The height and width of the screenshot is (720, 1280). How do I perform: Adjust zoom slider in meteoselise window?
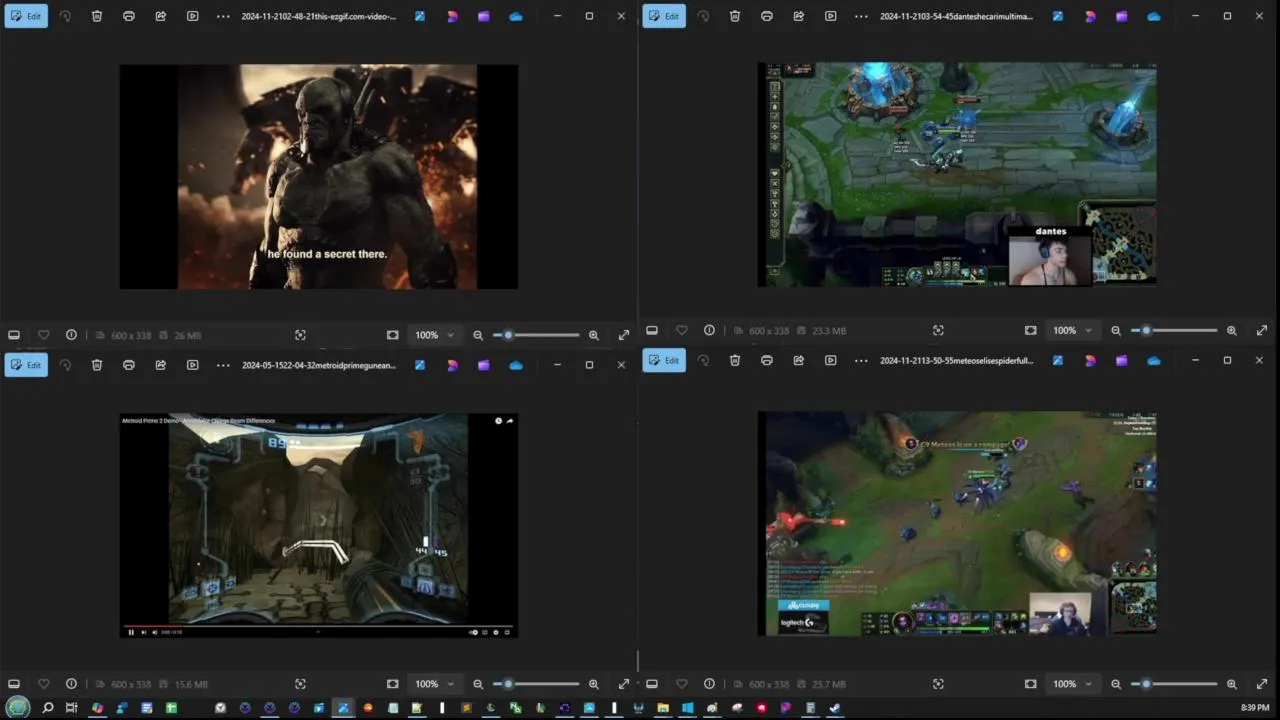click(1174, 684)
